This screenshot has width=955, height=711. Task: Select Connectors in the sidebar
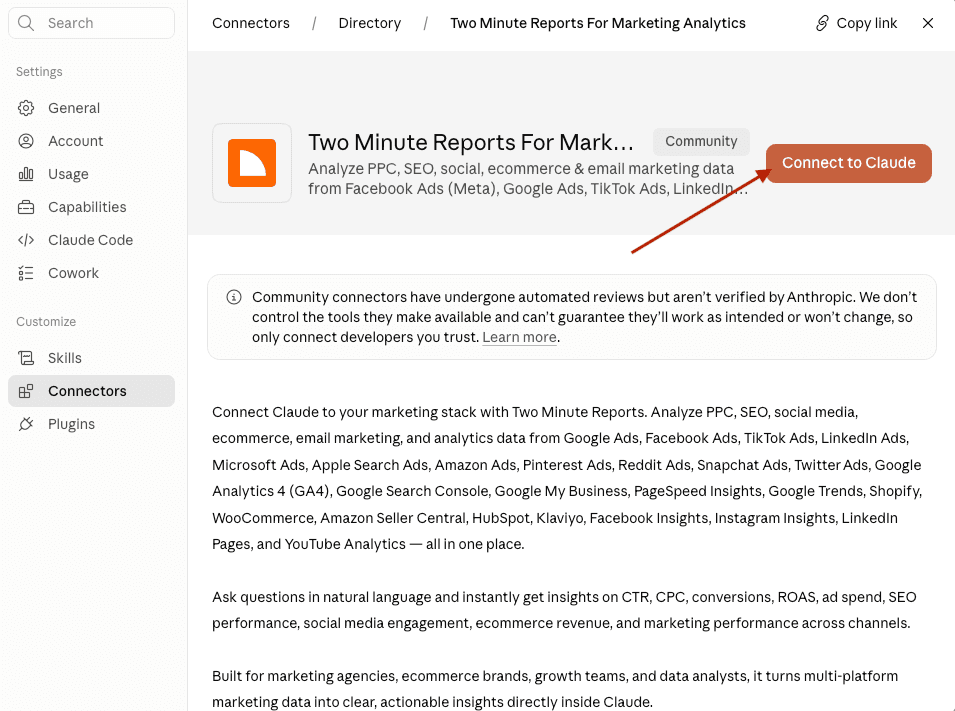click(91, 391)
